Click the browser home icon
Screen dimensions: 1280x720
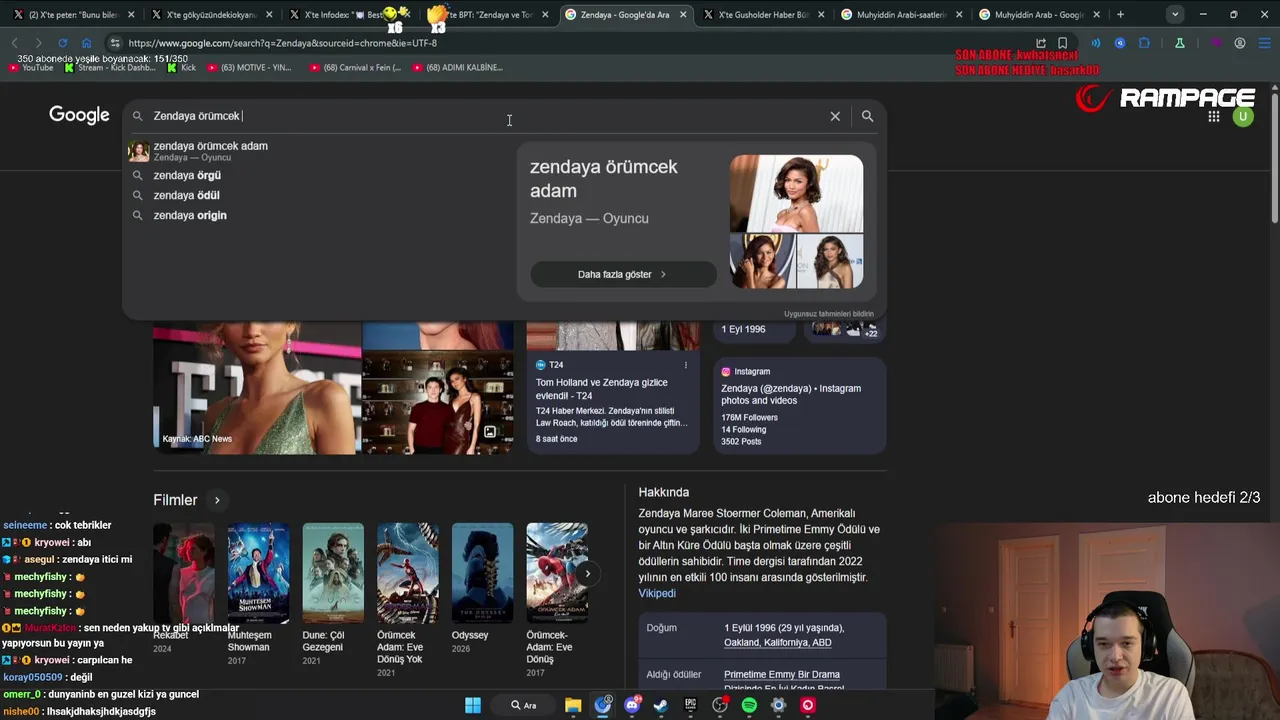(x=86, y=43)
